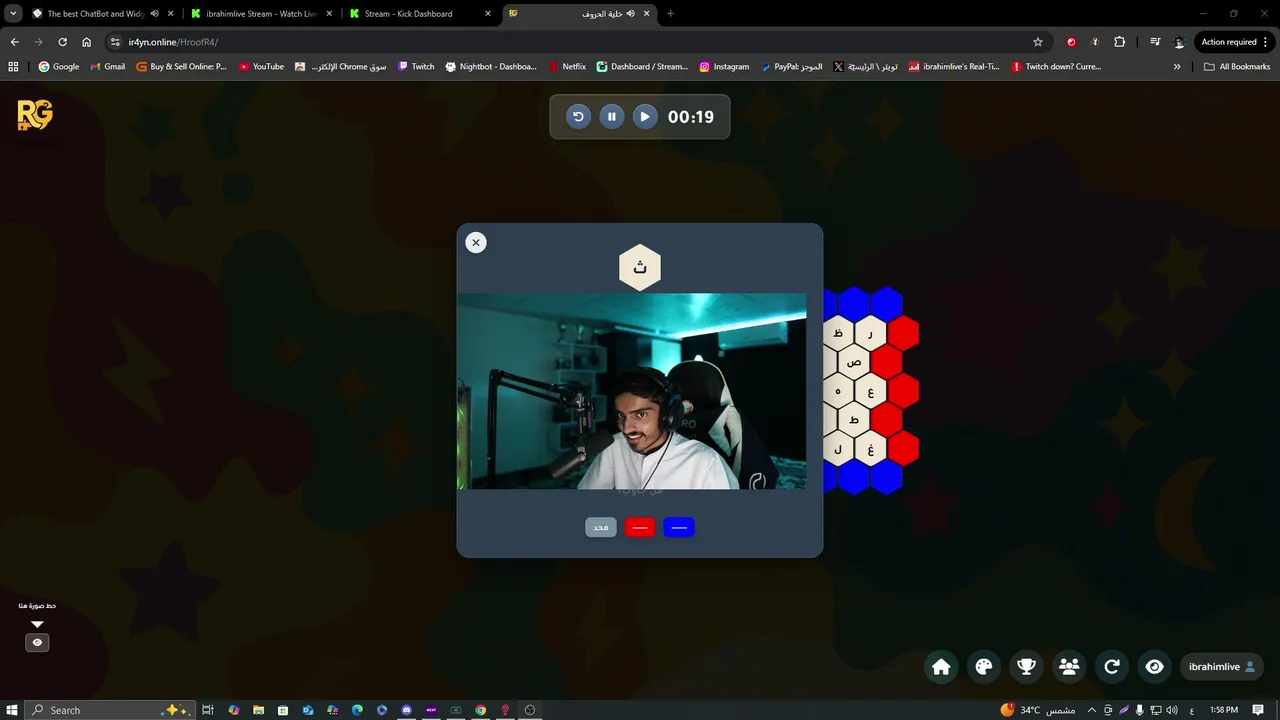Open the Google bookmark
Viewport: 1280px width, 720px height.
58,66
